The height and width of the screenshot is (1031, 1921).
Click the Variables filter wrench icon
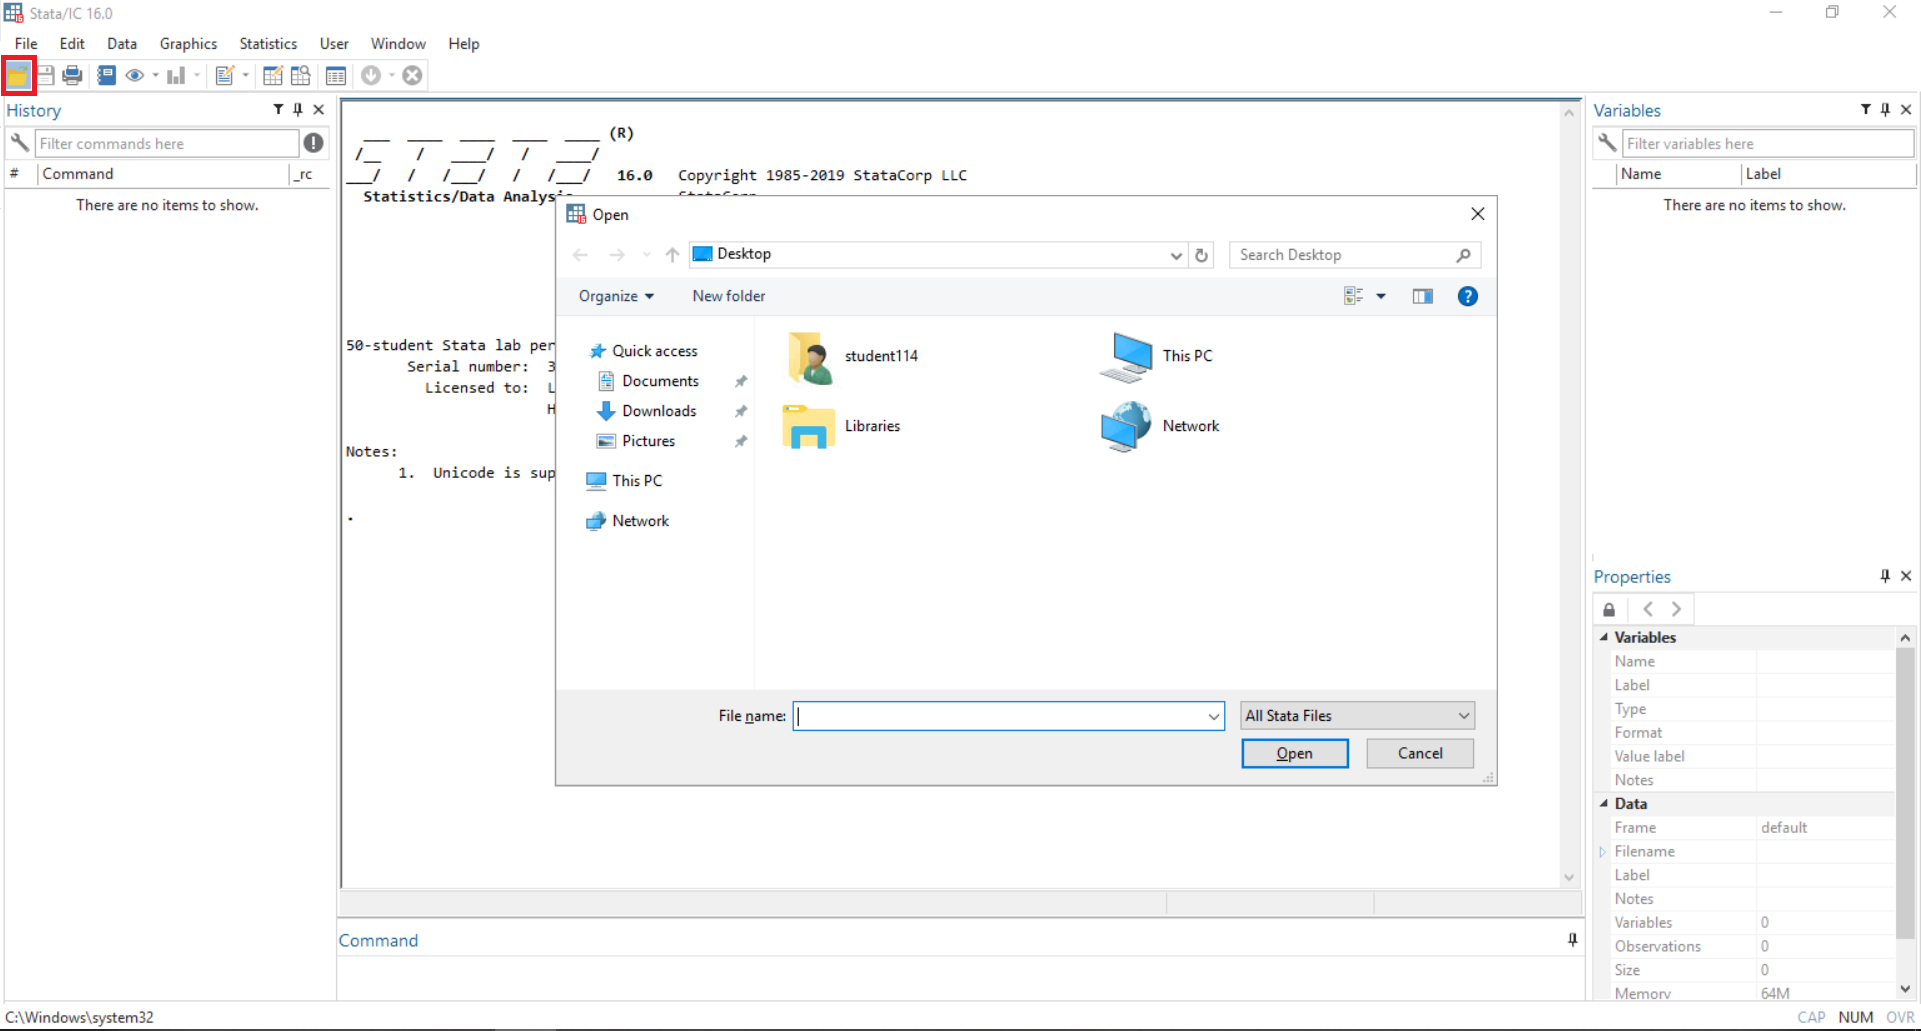click(1607, 143)
